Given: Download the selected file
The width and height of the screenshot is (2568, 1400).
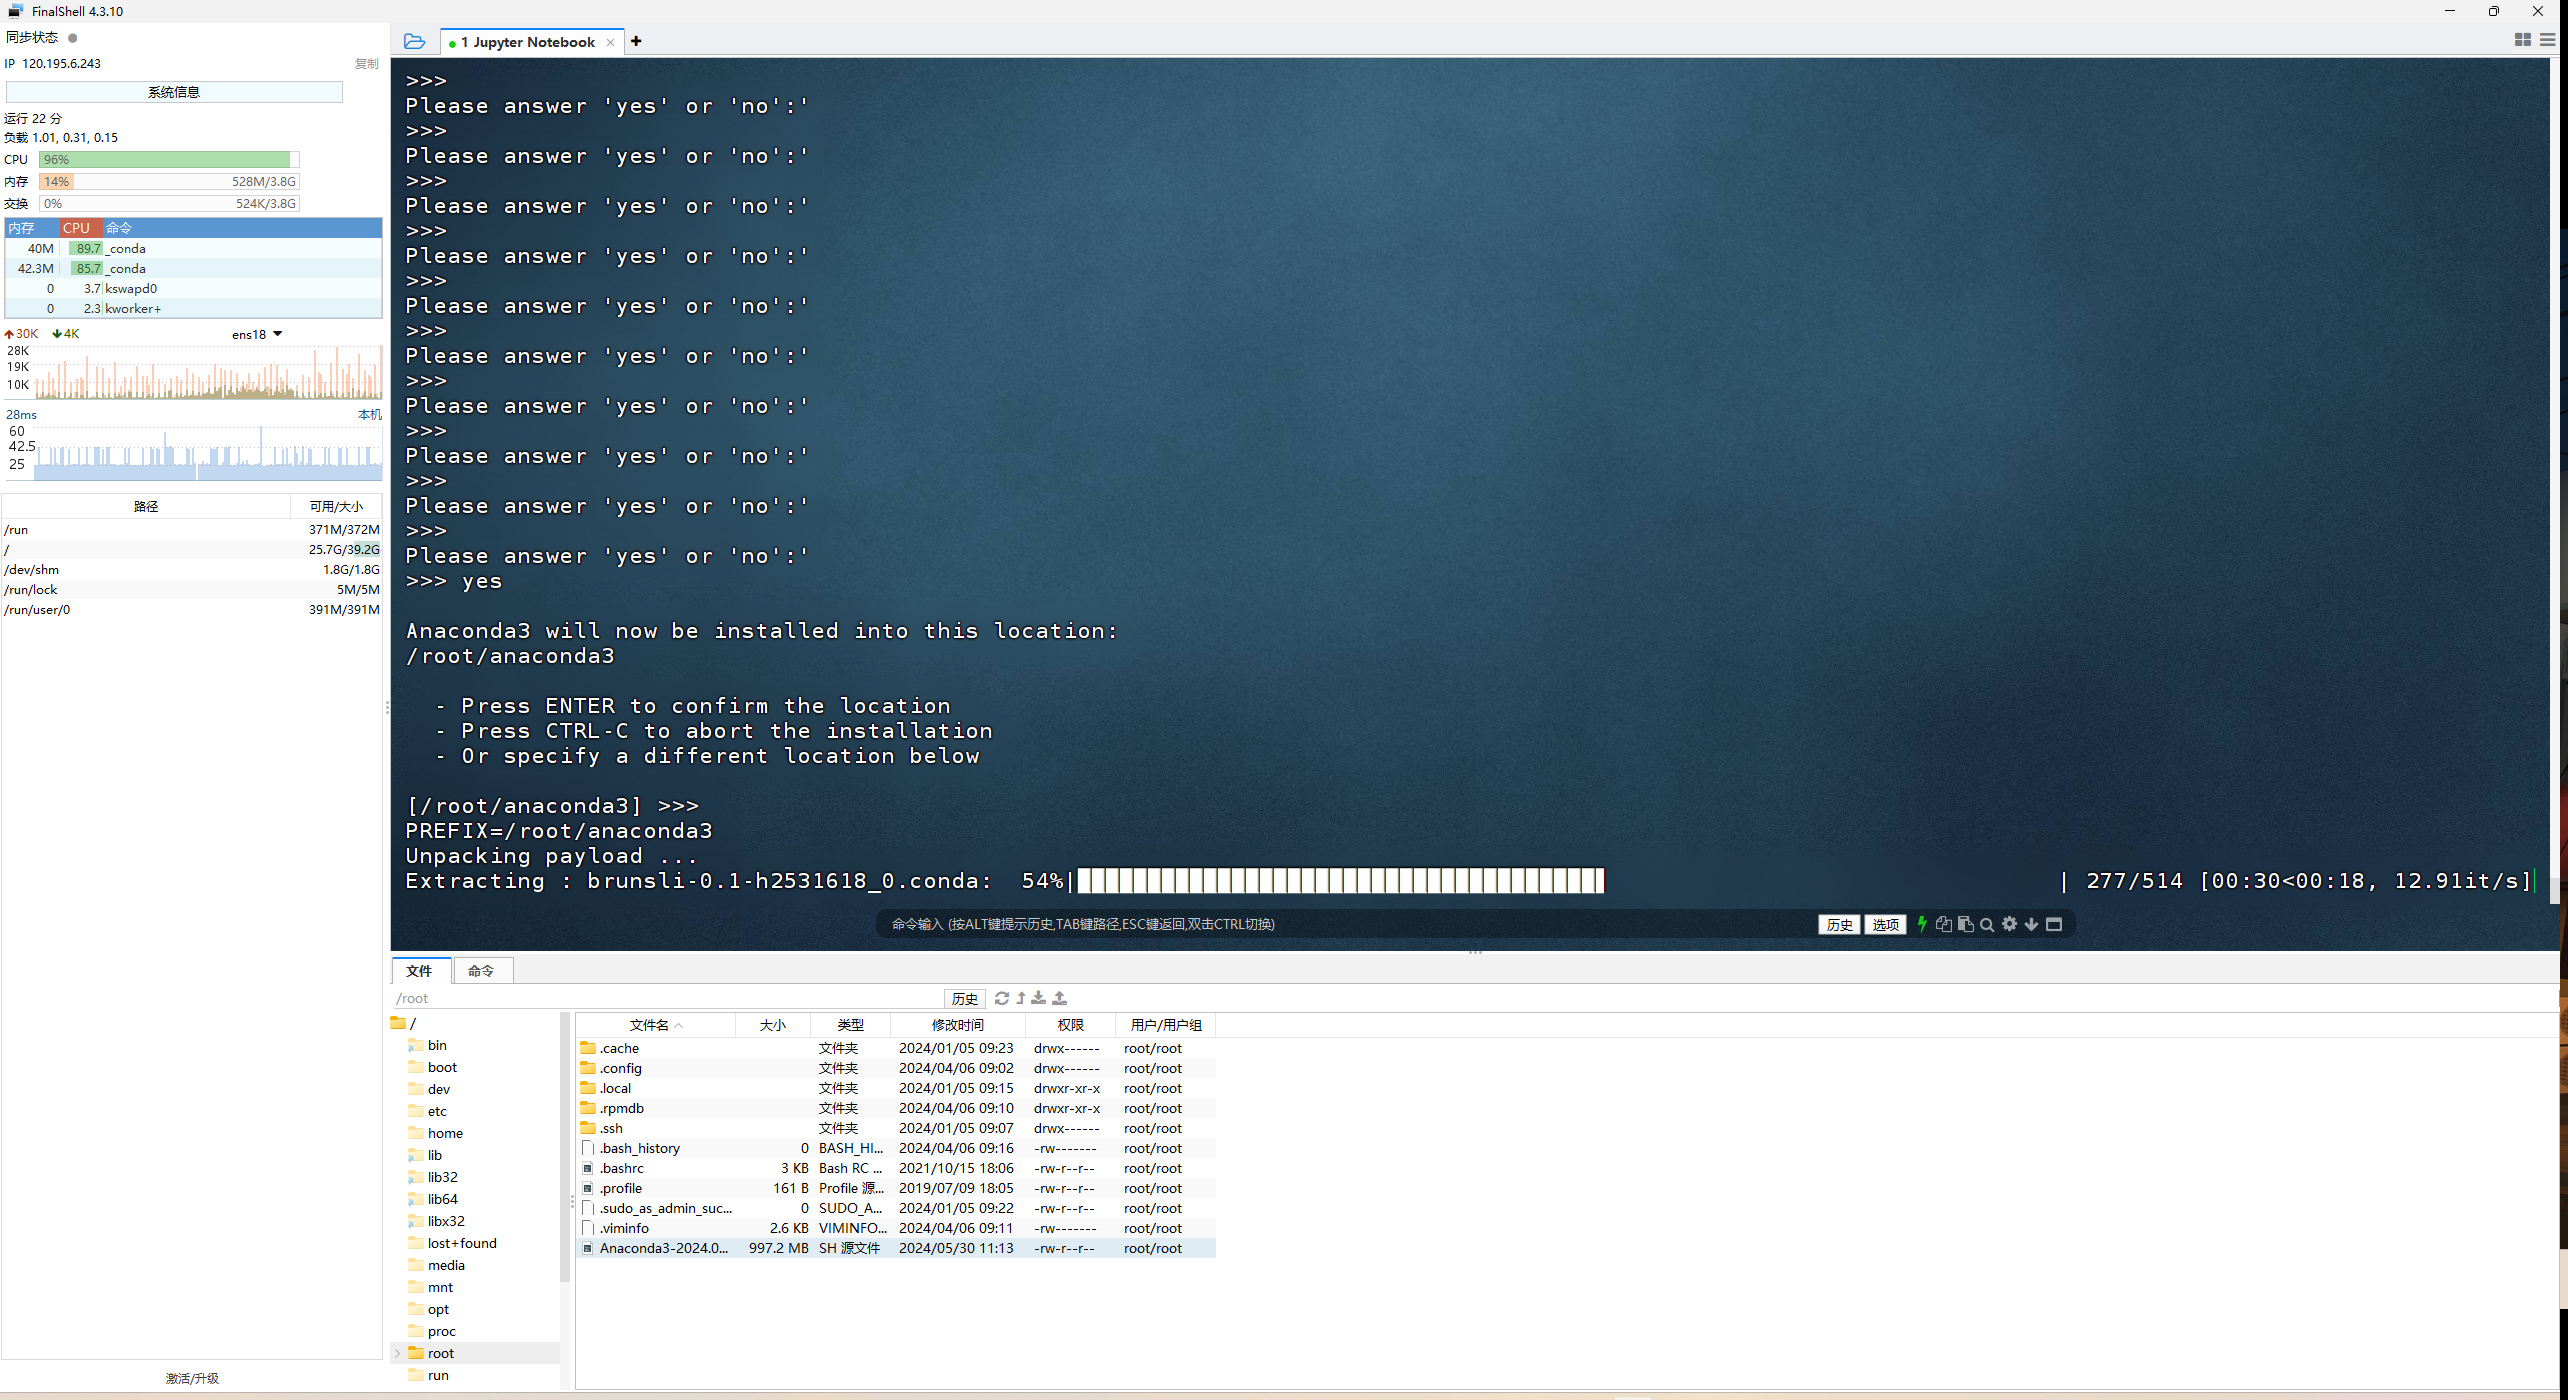Looking at the screenshot, I should pos(1039,998).
